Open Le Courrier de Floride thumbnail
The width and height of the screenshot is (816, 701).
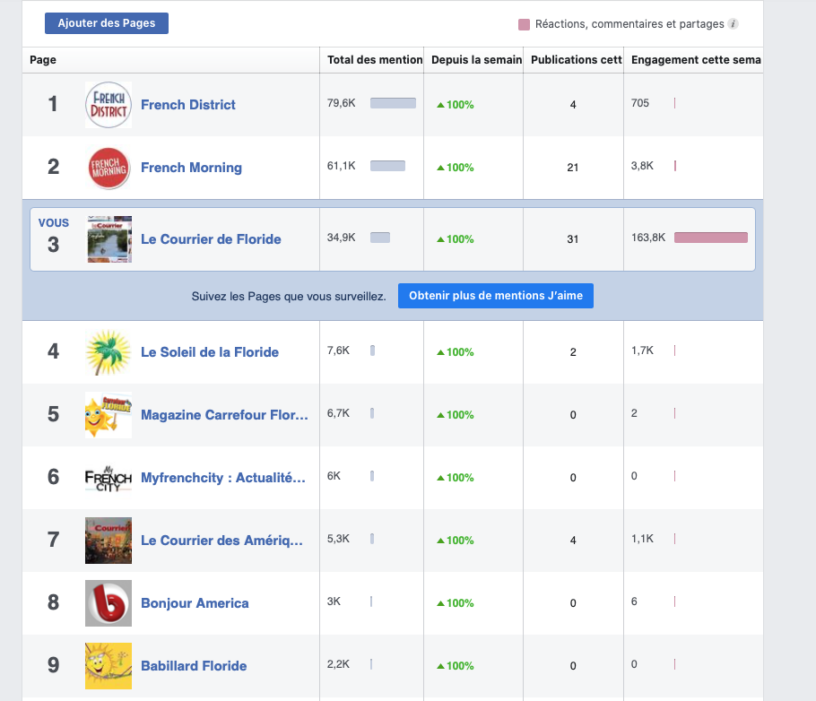(109, 239)
